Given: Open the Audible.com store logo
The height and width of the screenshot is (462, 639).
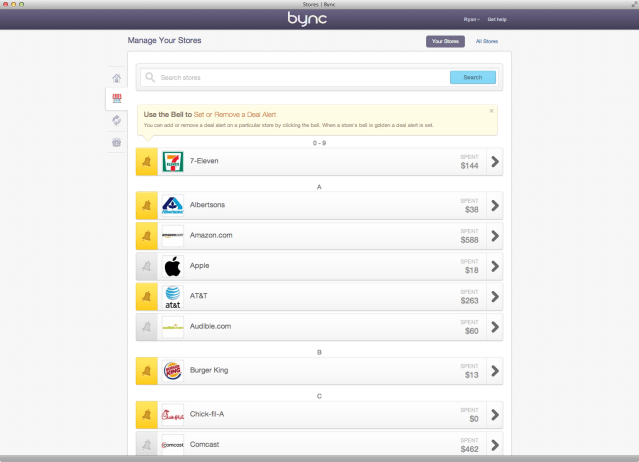Looking at the screenshot, I should (173, 327).
